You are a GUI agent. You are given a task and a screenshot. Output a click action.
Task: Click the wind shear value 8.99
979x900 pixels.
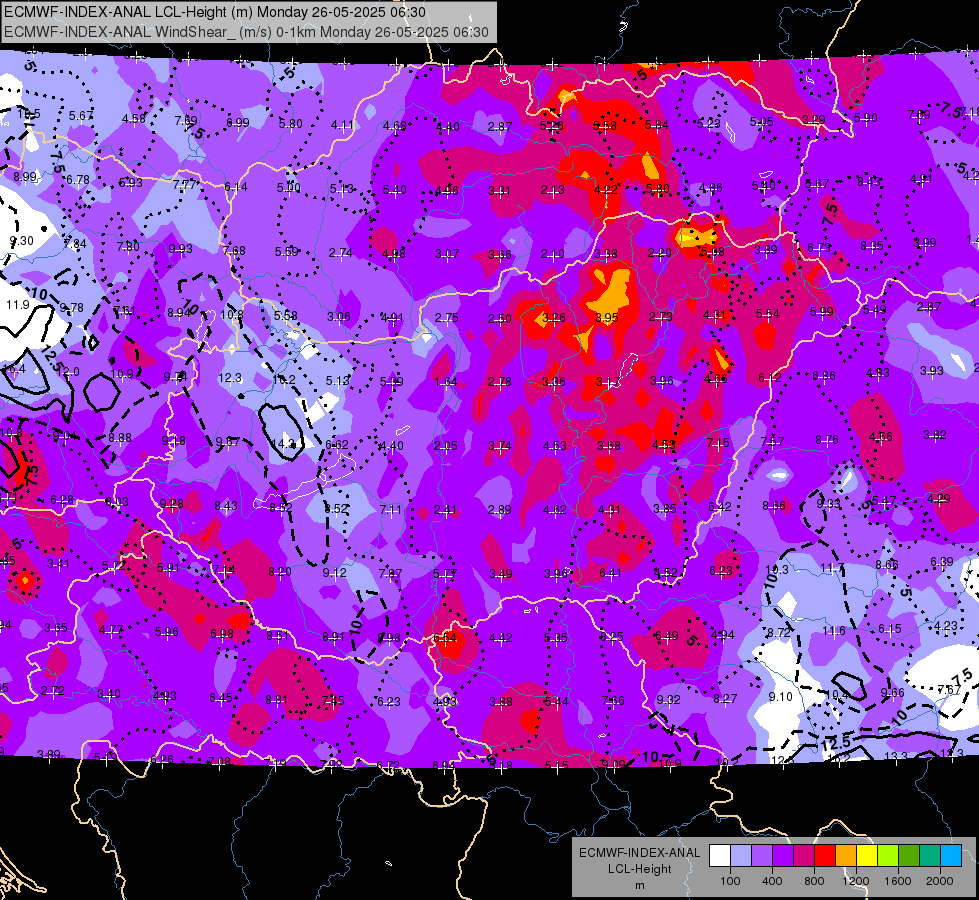tap(25, 177)
